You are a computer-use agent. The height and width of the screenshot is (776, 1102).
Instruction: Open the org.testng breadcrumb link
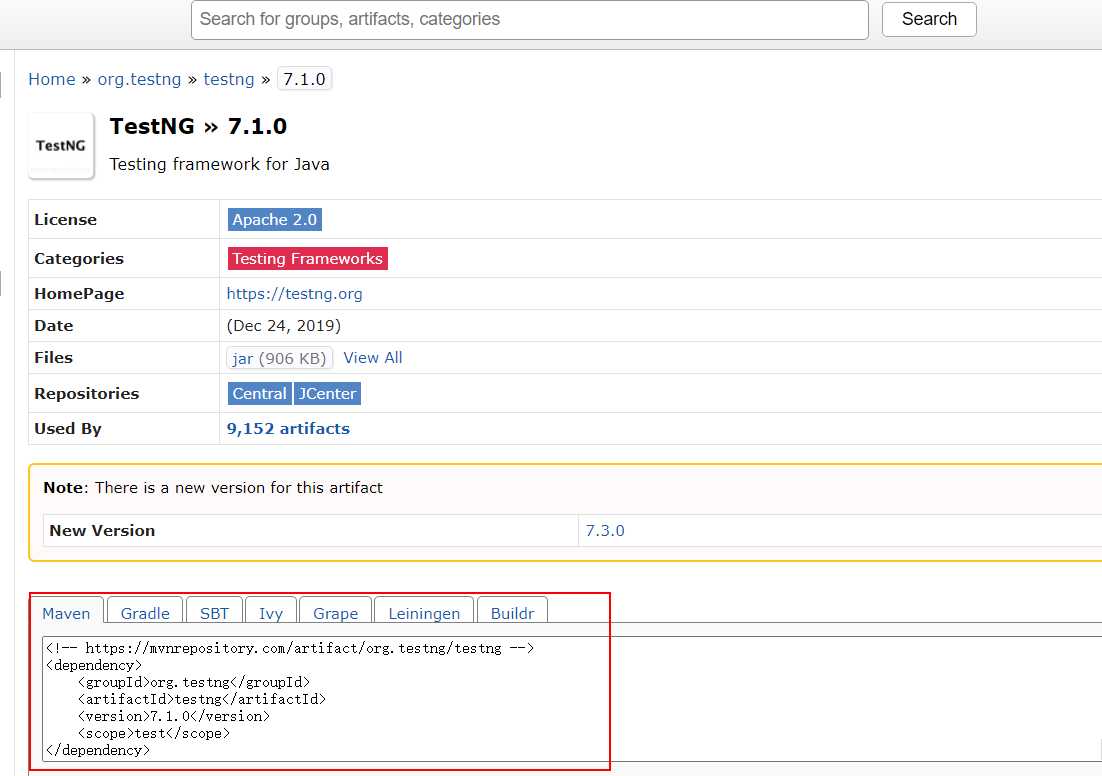[139, 79]
